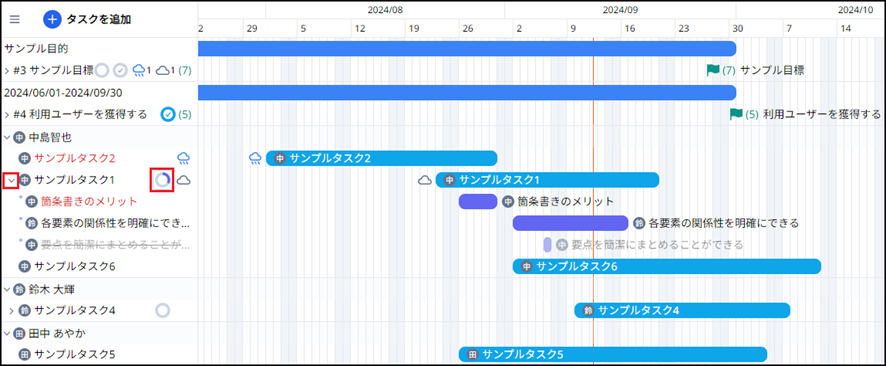Toggle the empty status circle for サンプルタスク4
The image size is (886, 366).
coord(163,310)
